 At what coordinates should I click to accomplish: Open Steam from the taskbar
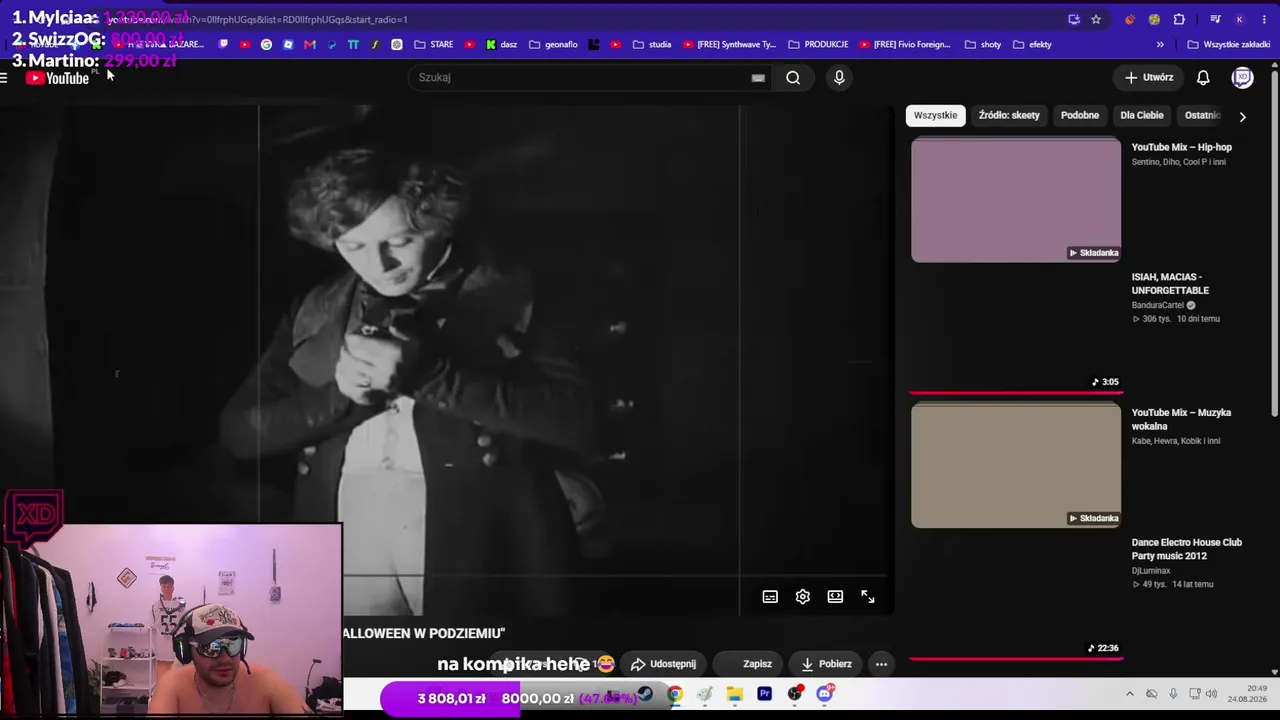tap(645, 694)
